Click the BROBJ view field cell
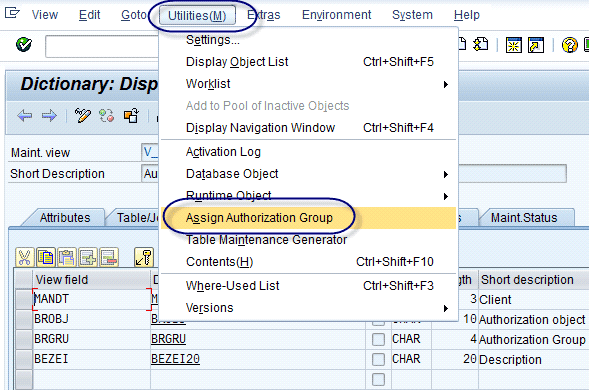The height and width of the screenshot is (390, 589). [92, 319]
